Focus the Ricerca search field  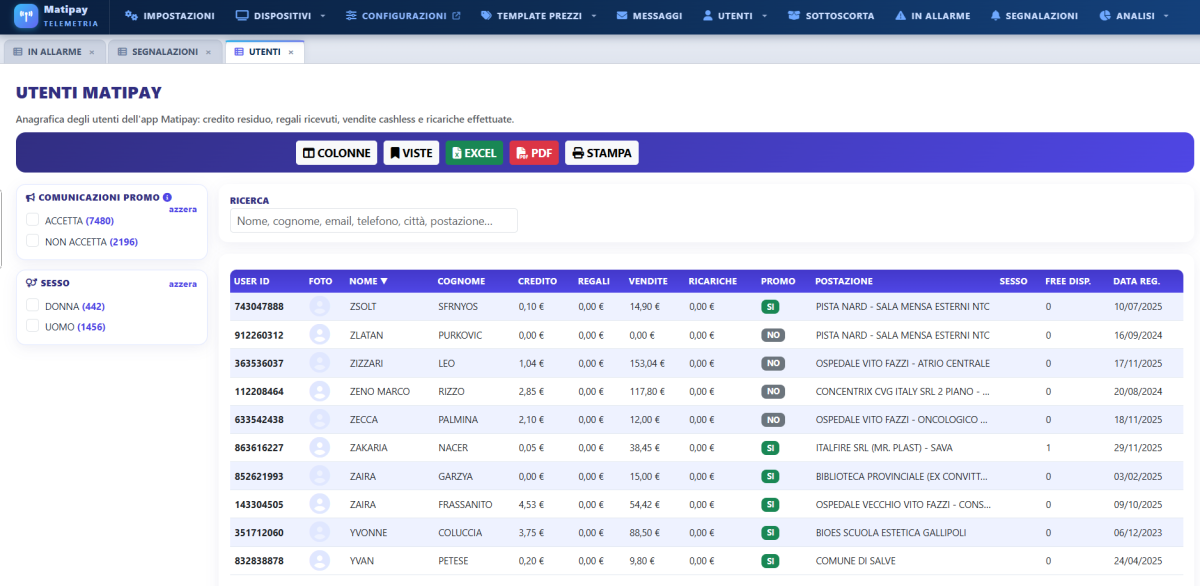pos(374,221)
